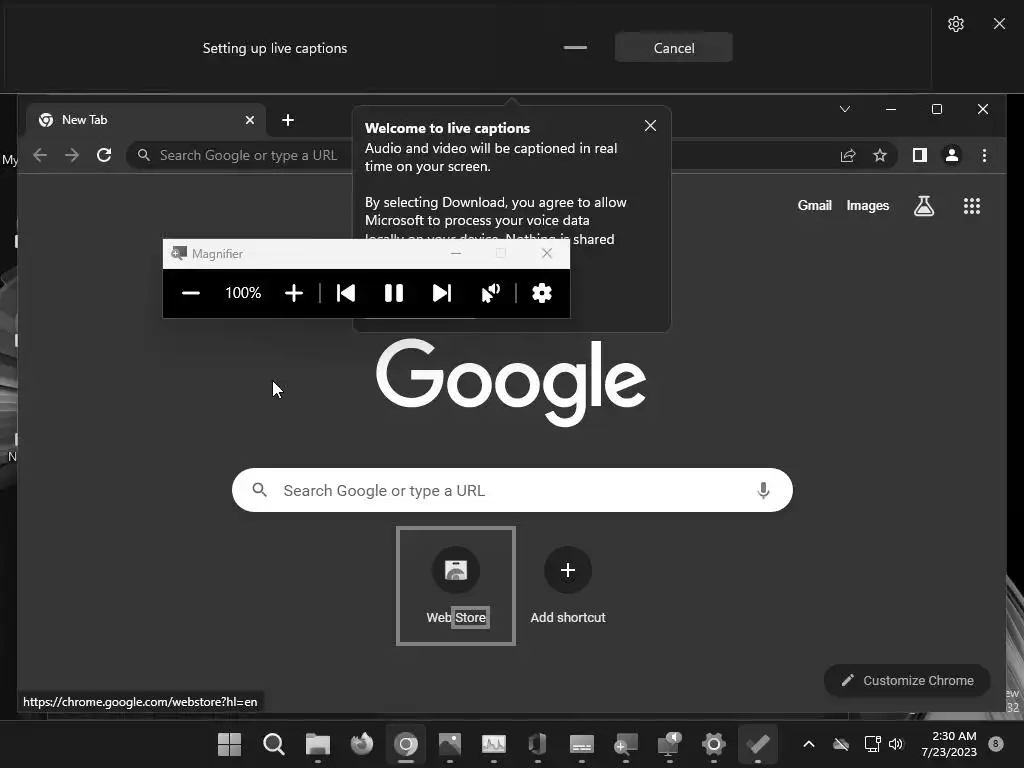Show hidden tray icons chevron
The width and height of the screenshot is (1024, 768).
coord(808,744)
